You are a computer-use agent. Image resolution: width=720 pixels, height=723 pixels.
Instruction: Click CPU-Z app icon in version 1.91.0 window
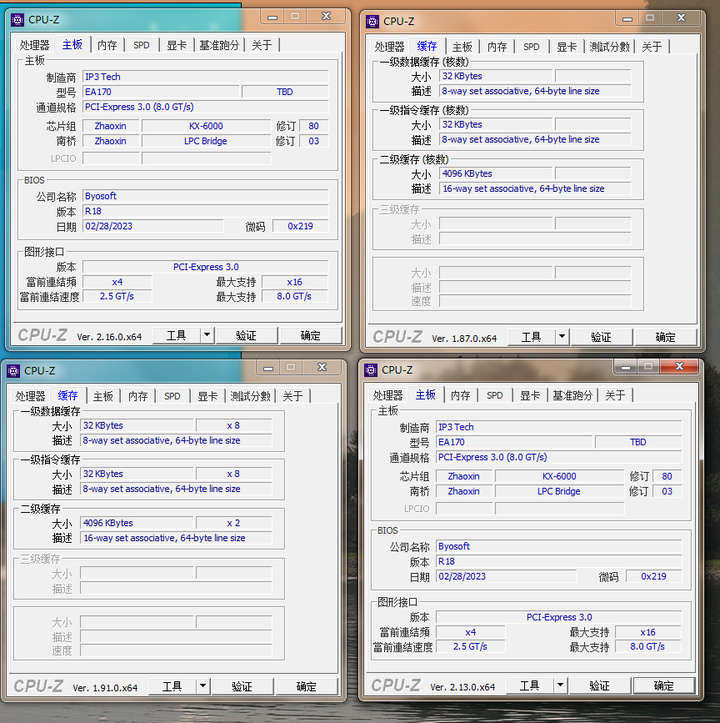[13, 371]
